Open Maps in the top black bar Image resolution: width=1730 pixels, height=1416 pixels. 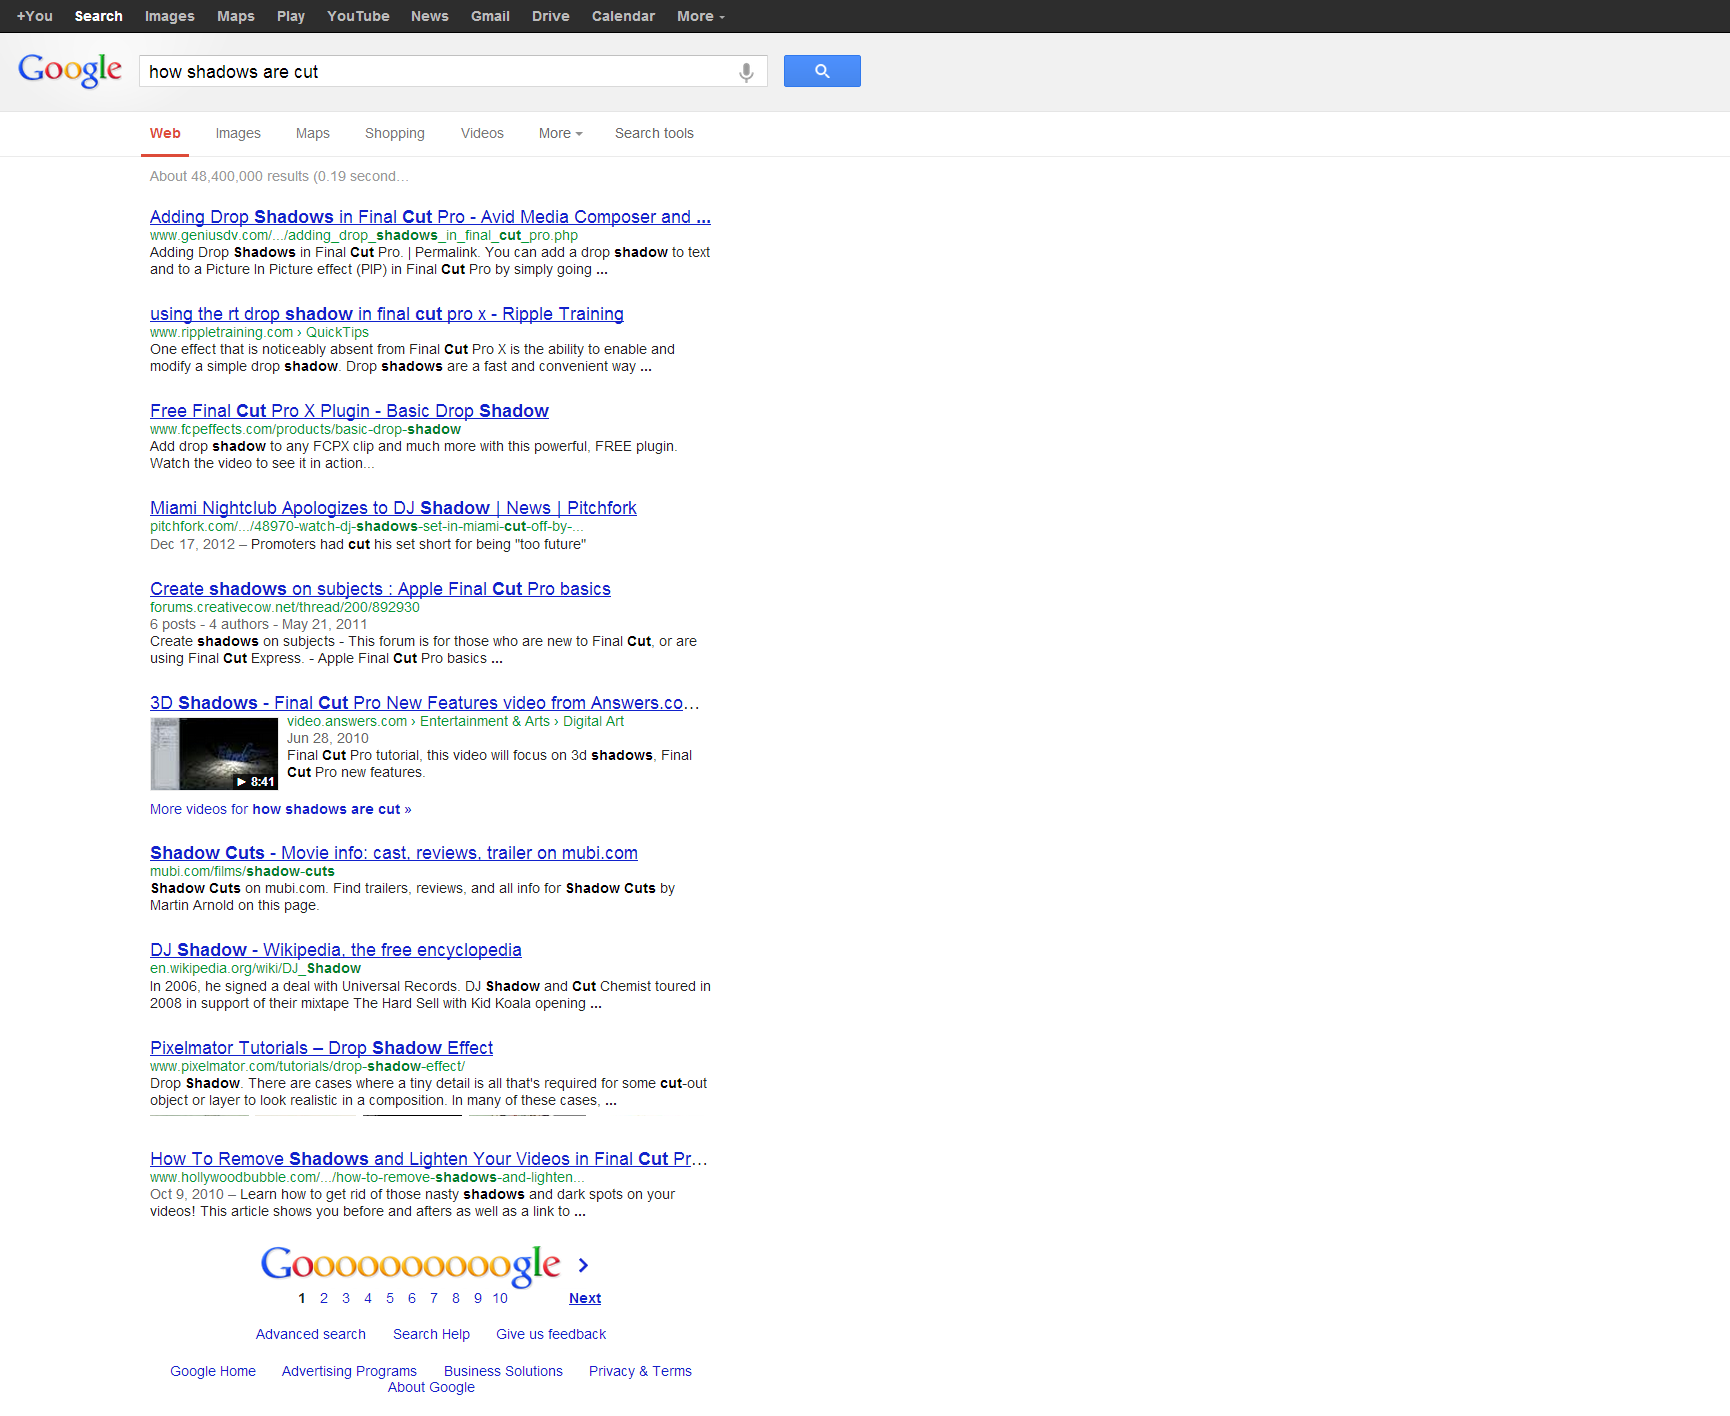(236, 16)
